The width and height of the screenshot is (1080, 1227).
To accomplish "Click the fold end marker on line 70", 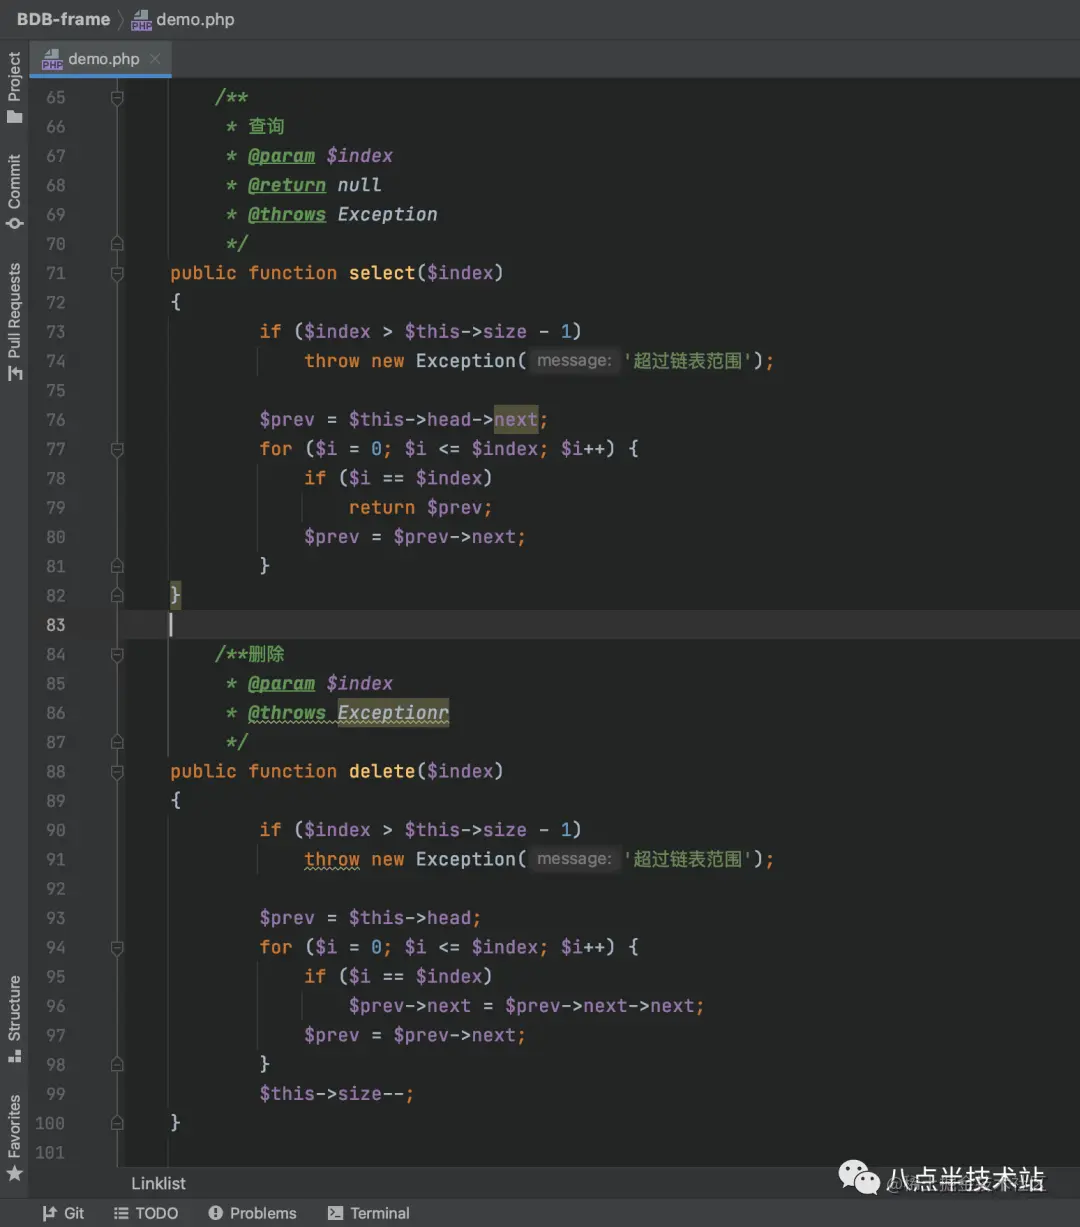I will tap(117, 244).
